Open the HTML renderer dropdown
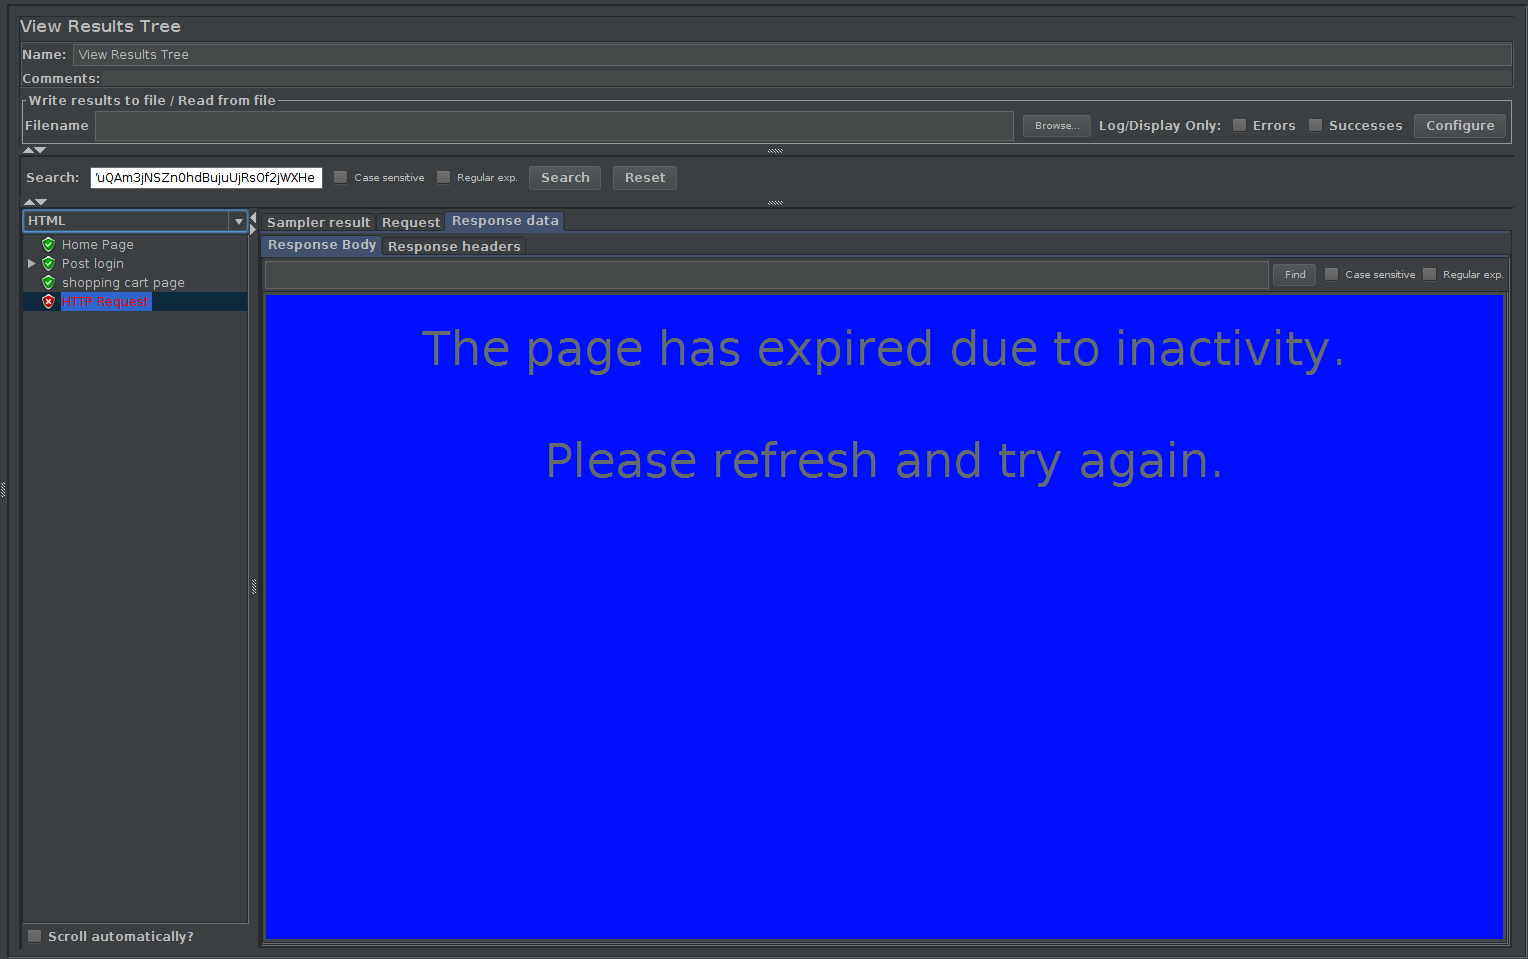Viewport: 1528px width, 959px height. (238, 221)
